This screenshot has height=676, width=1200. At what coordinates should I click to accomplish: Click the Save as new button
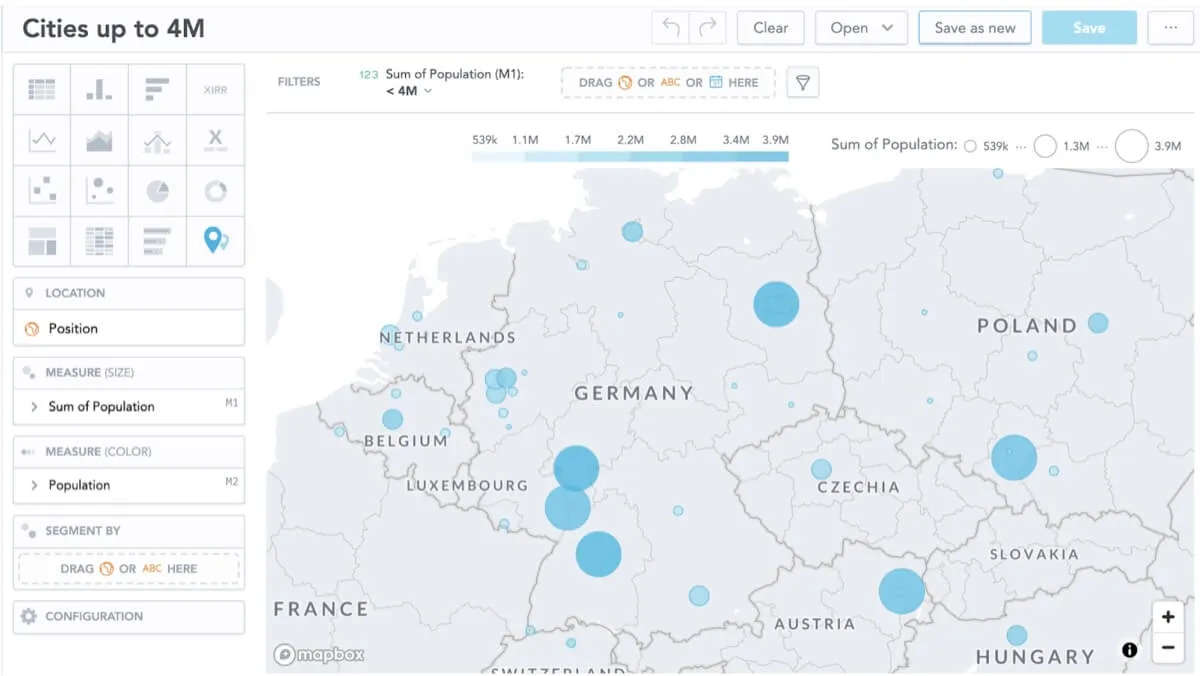coord(974,27)
